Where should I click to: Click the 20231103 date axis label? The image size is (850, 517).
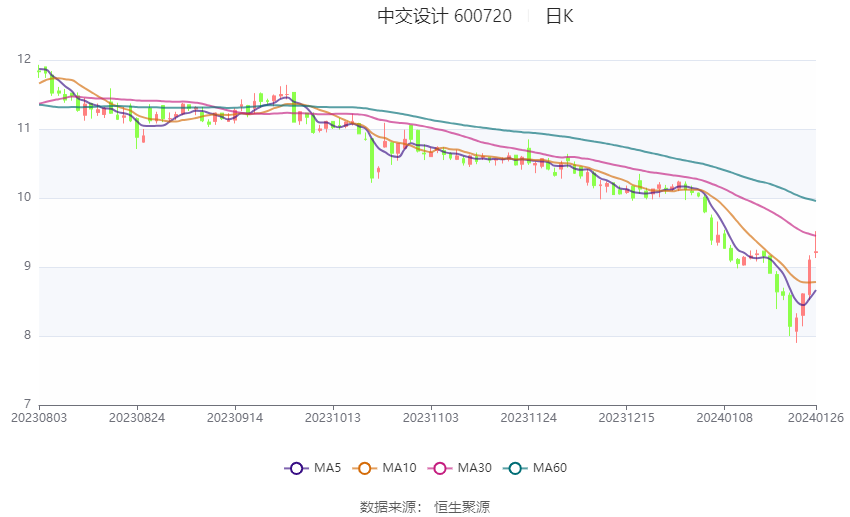pyautogui.click(x=431, y=418)
